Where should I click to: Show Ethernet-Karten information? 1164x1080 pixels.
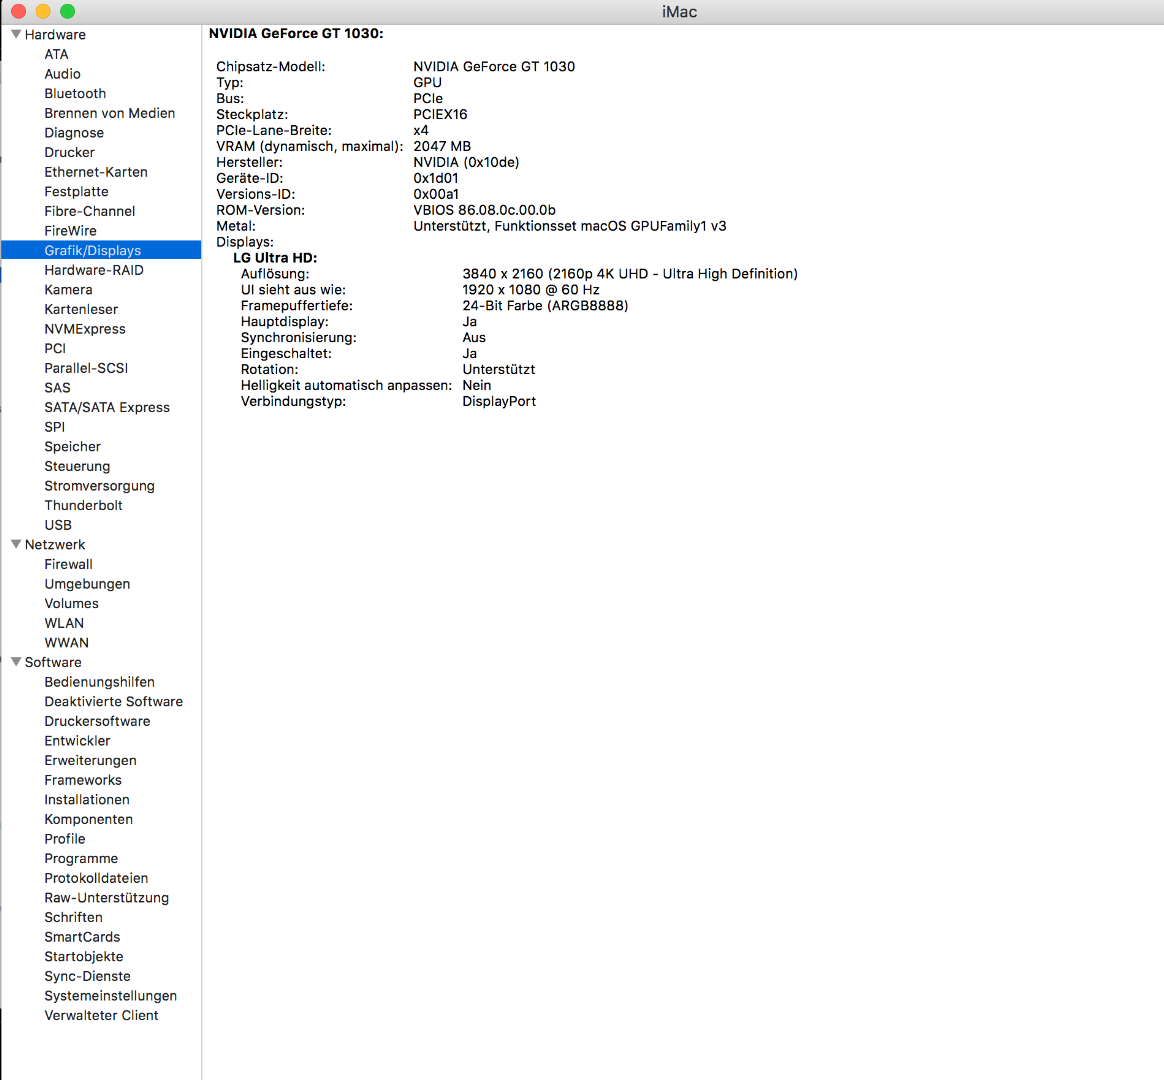click(x=96, y=171)
